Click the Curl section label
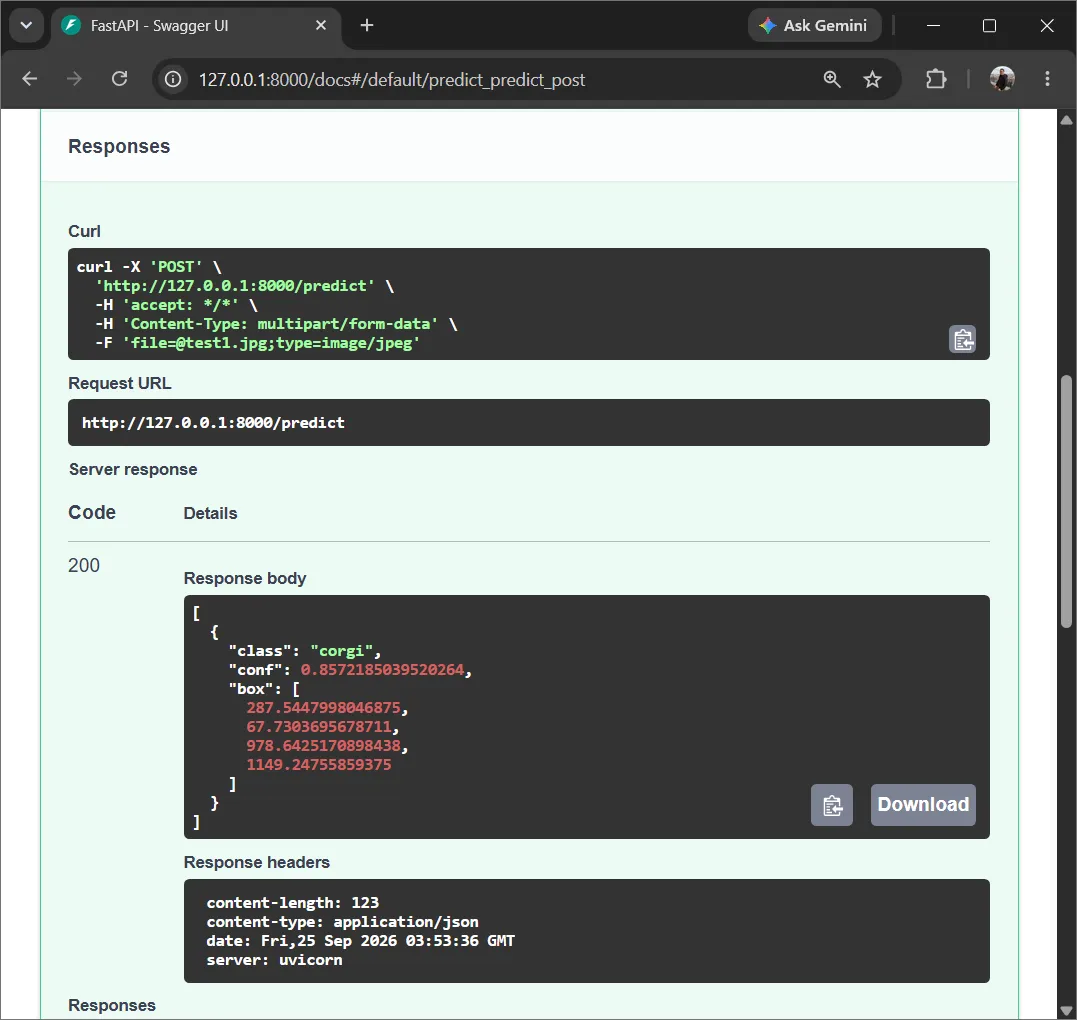 84,231
